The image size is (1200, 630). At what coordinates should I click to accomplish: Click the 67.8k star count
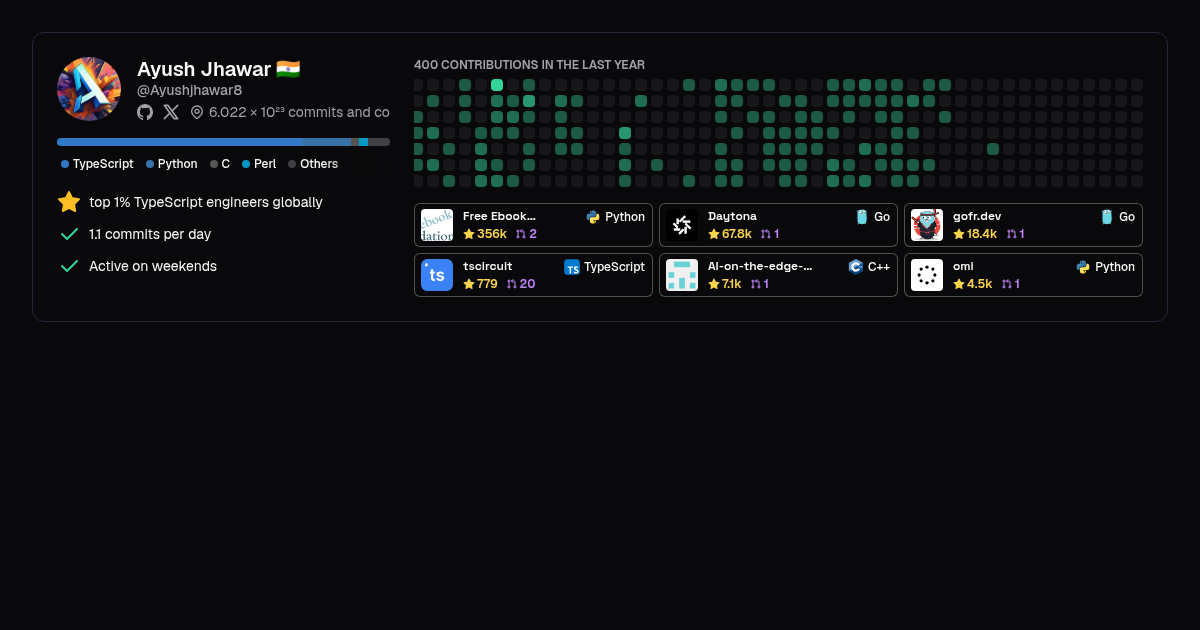737,234
